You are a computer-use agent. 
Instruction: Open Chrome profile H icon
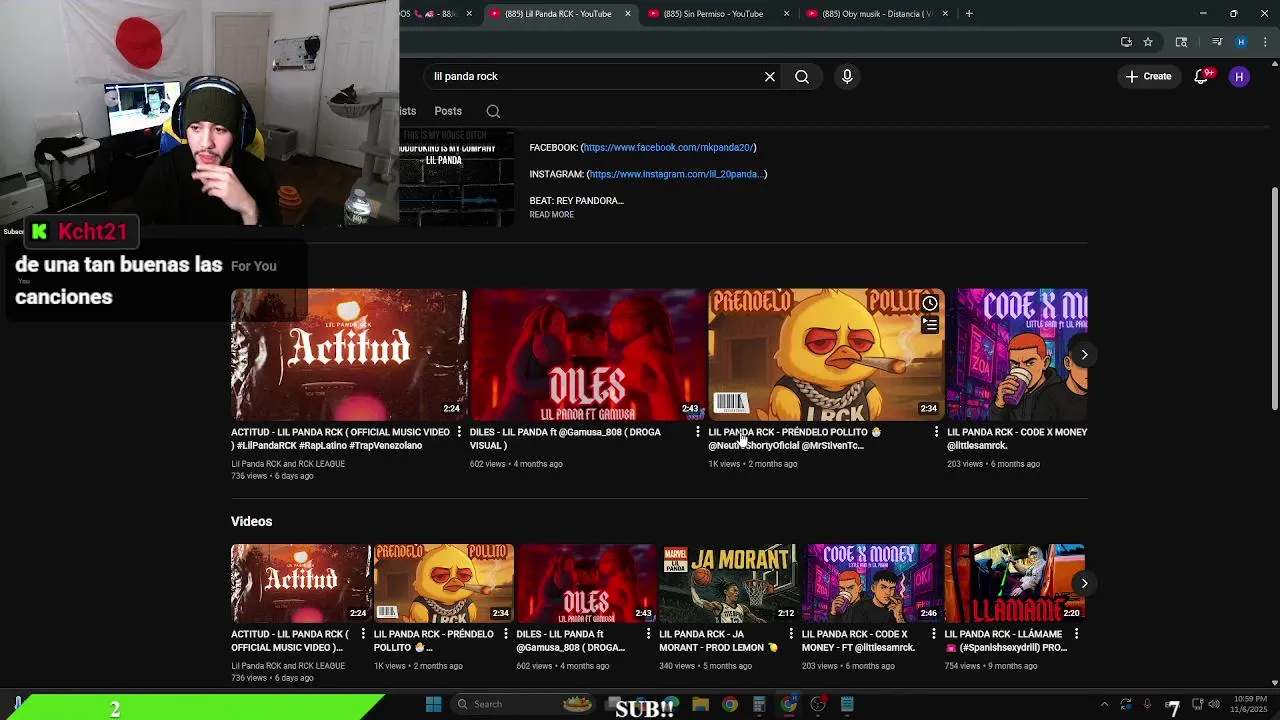coord(1241,42)
